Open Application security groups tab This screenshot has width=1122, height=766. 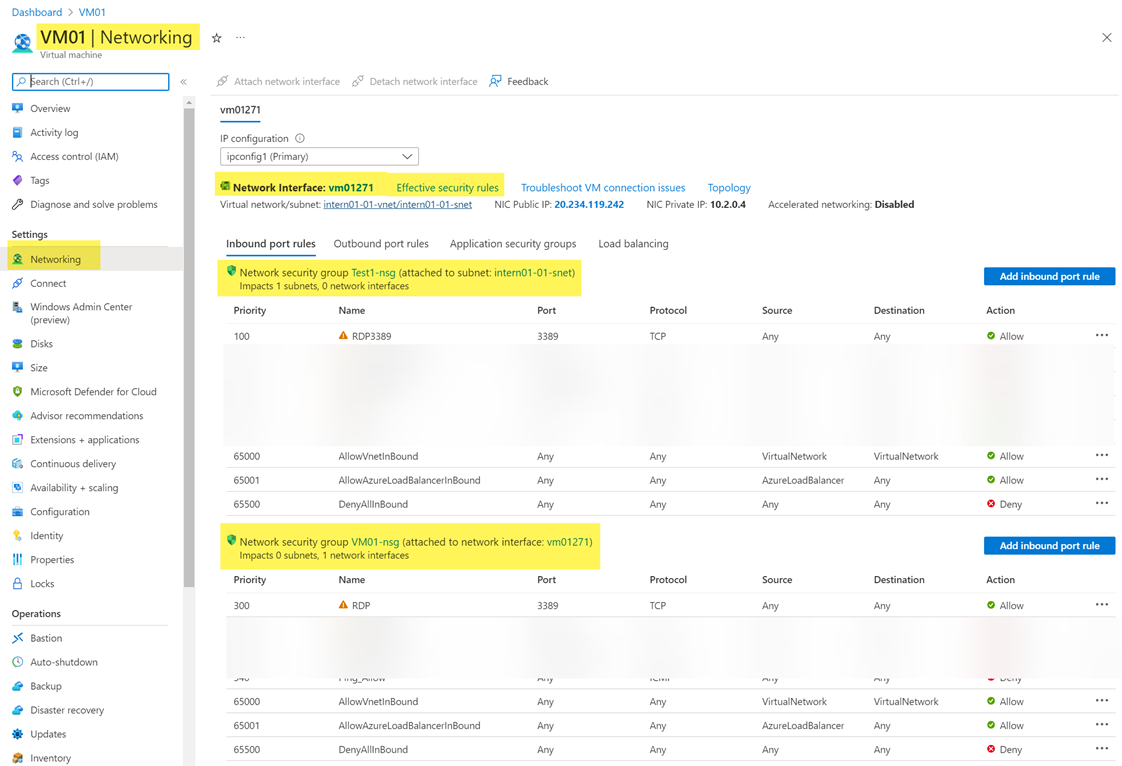tap(512, 243)
